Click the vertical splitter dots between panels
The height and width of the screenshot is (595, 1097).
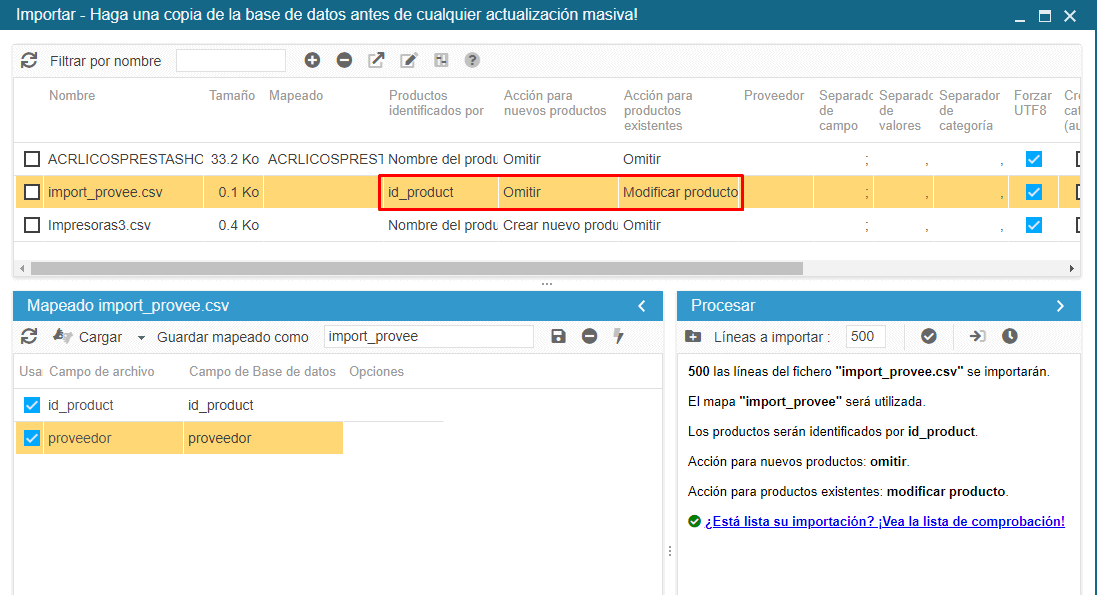[670, 552]
